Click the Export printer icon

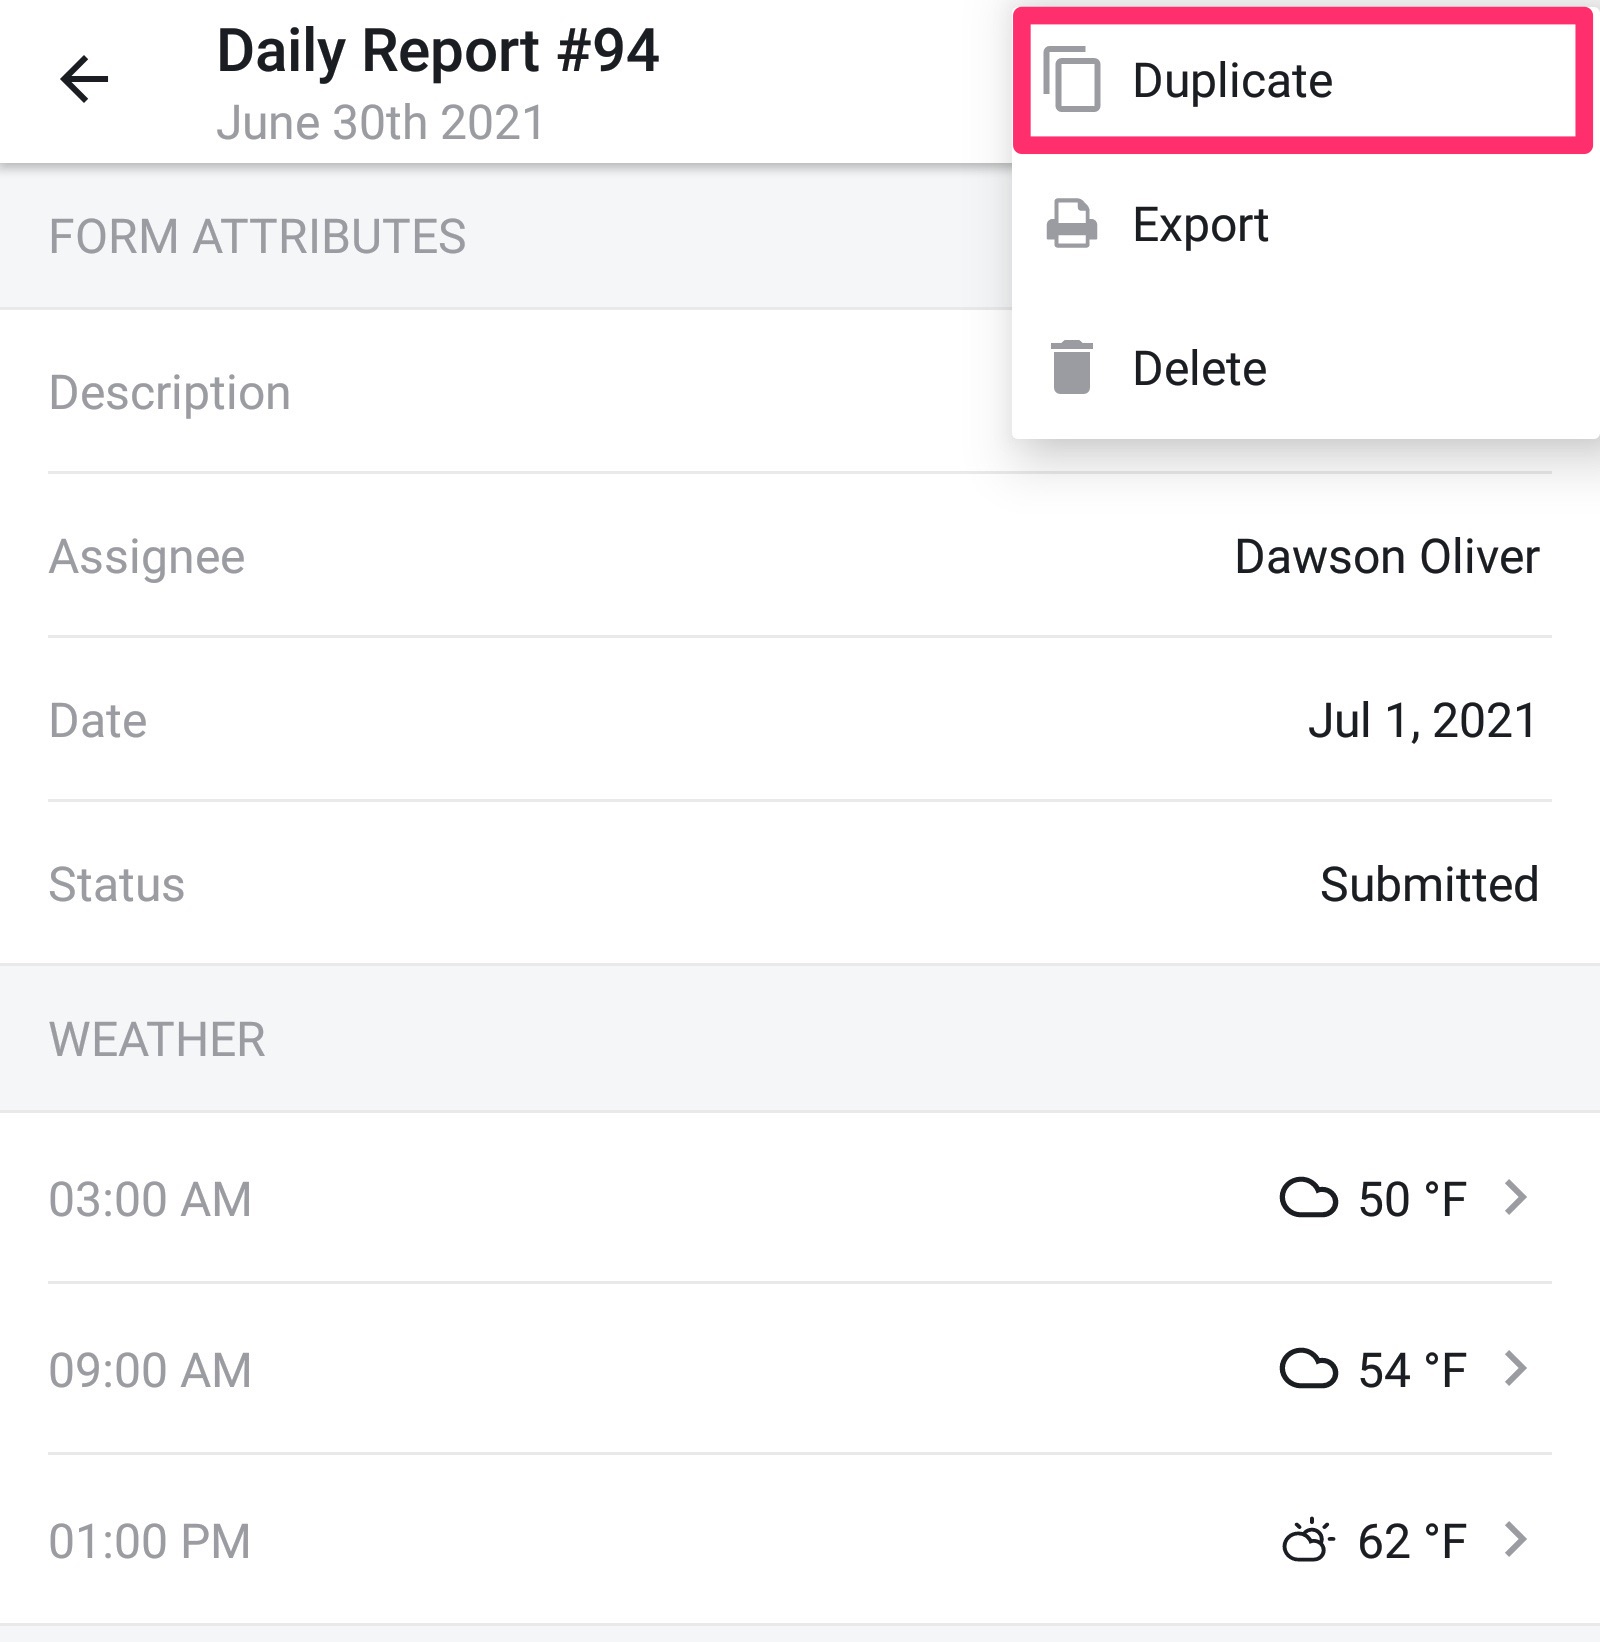tap(1072, 224)
